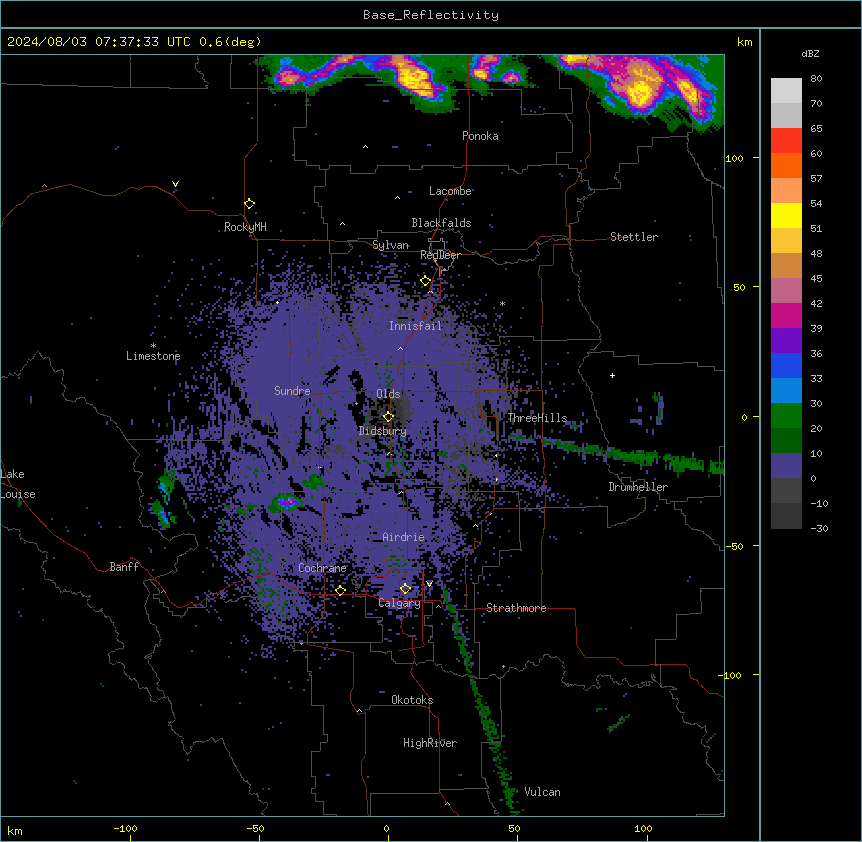Click the Base_Reflectivity title

(431, 15)
